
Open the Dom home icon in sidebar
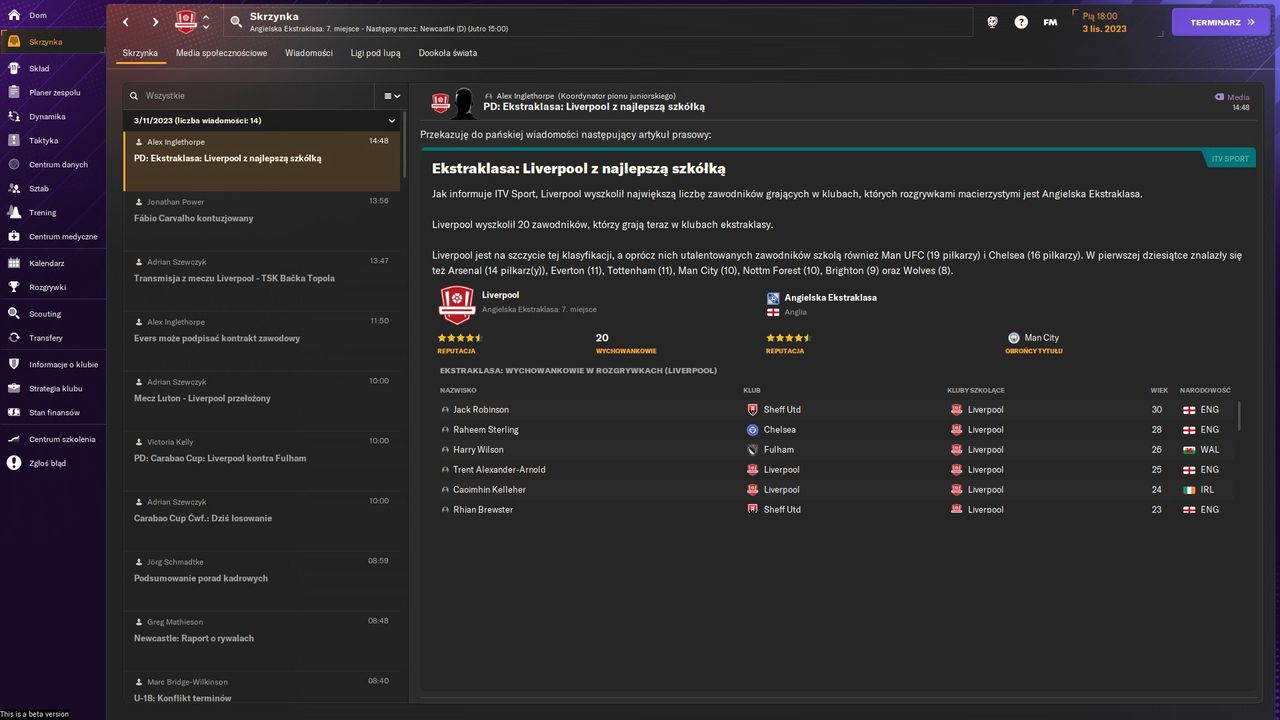[14, 15]
